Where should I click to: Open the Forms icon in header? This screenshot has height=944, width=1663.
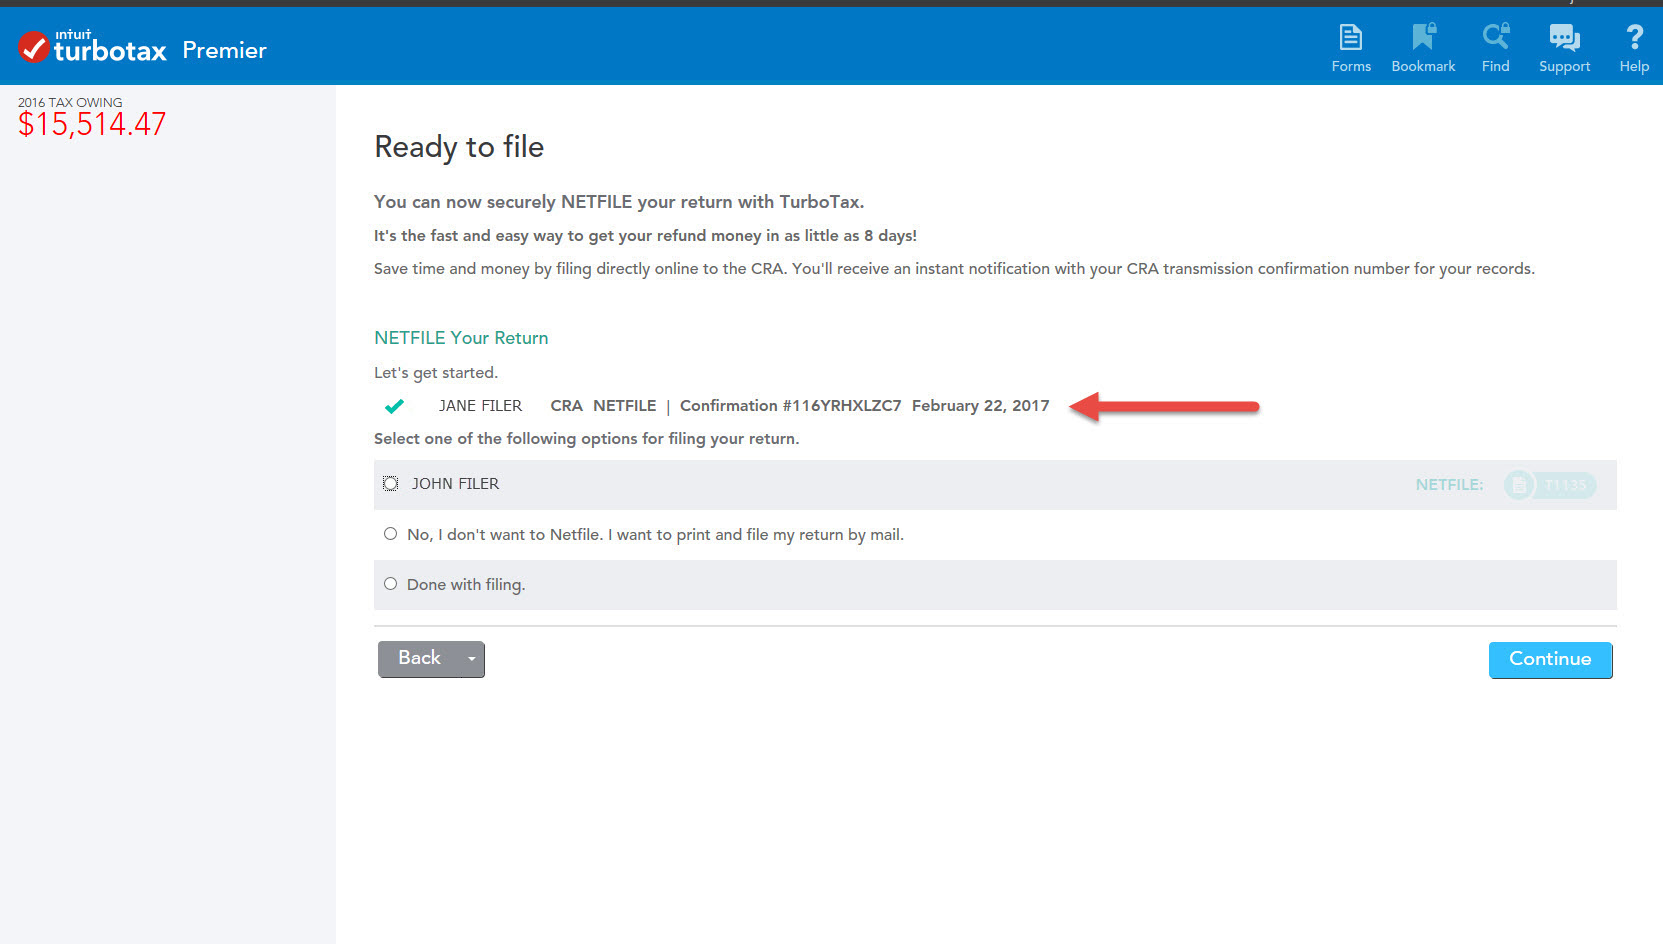(1351, 48)
